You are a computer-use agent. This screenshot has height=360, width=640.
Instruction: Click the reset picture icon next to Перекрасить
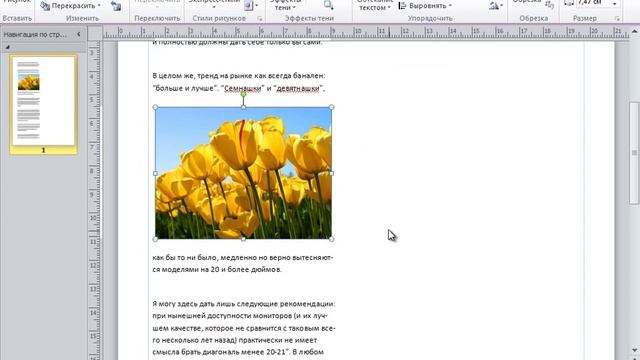pos(116,6)
